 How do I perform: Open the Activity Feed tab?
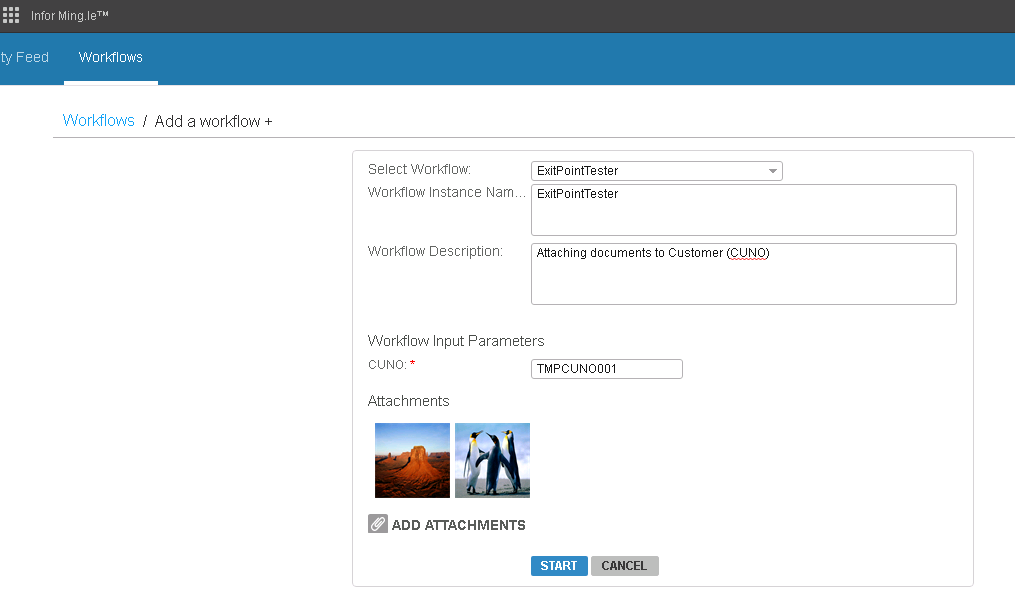pos(25,57)
